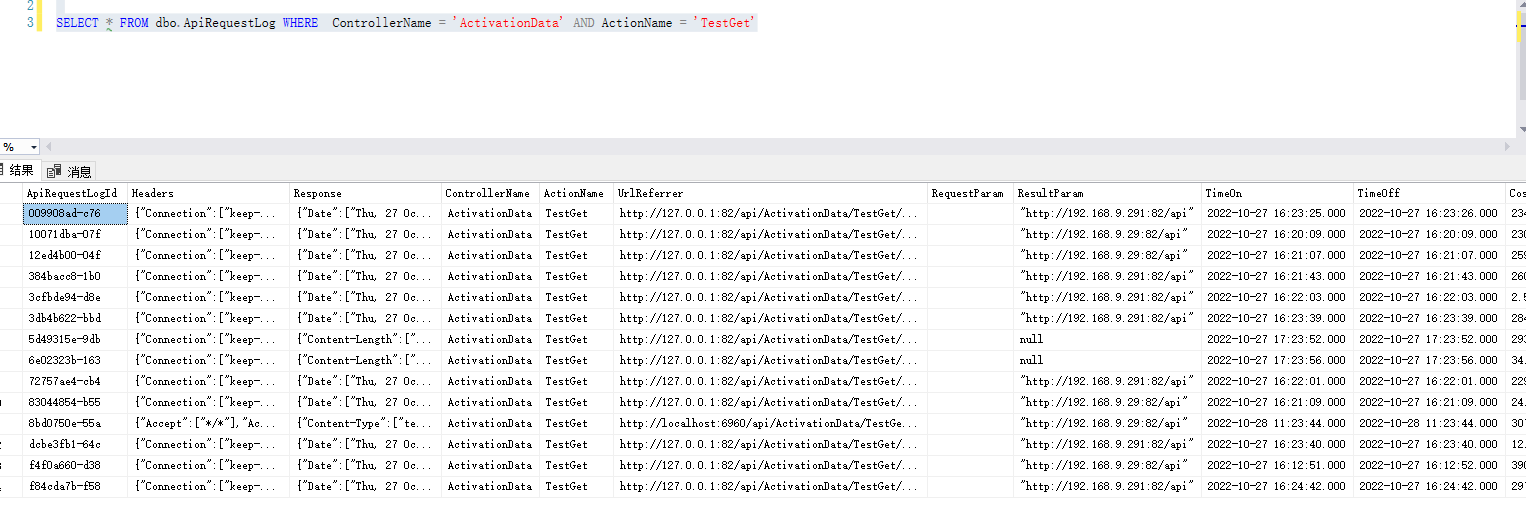Click the editor's vertical scroll down arrow
Viewport: 1526px width, 524px height.
click(x=1520, y=130)
